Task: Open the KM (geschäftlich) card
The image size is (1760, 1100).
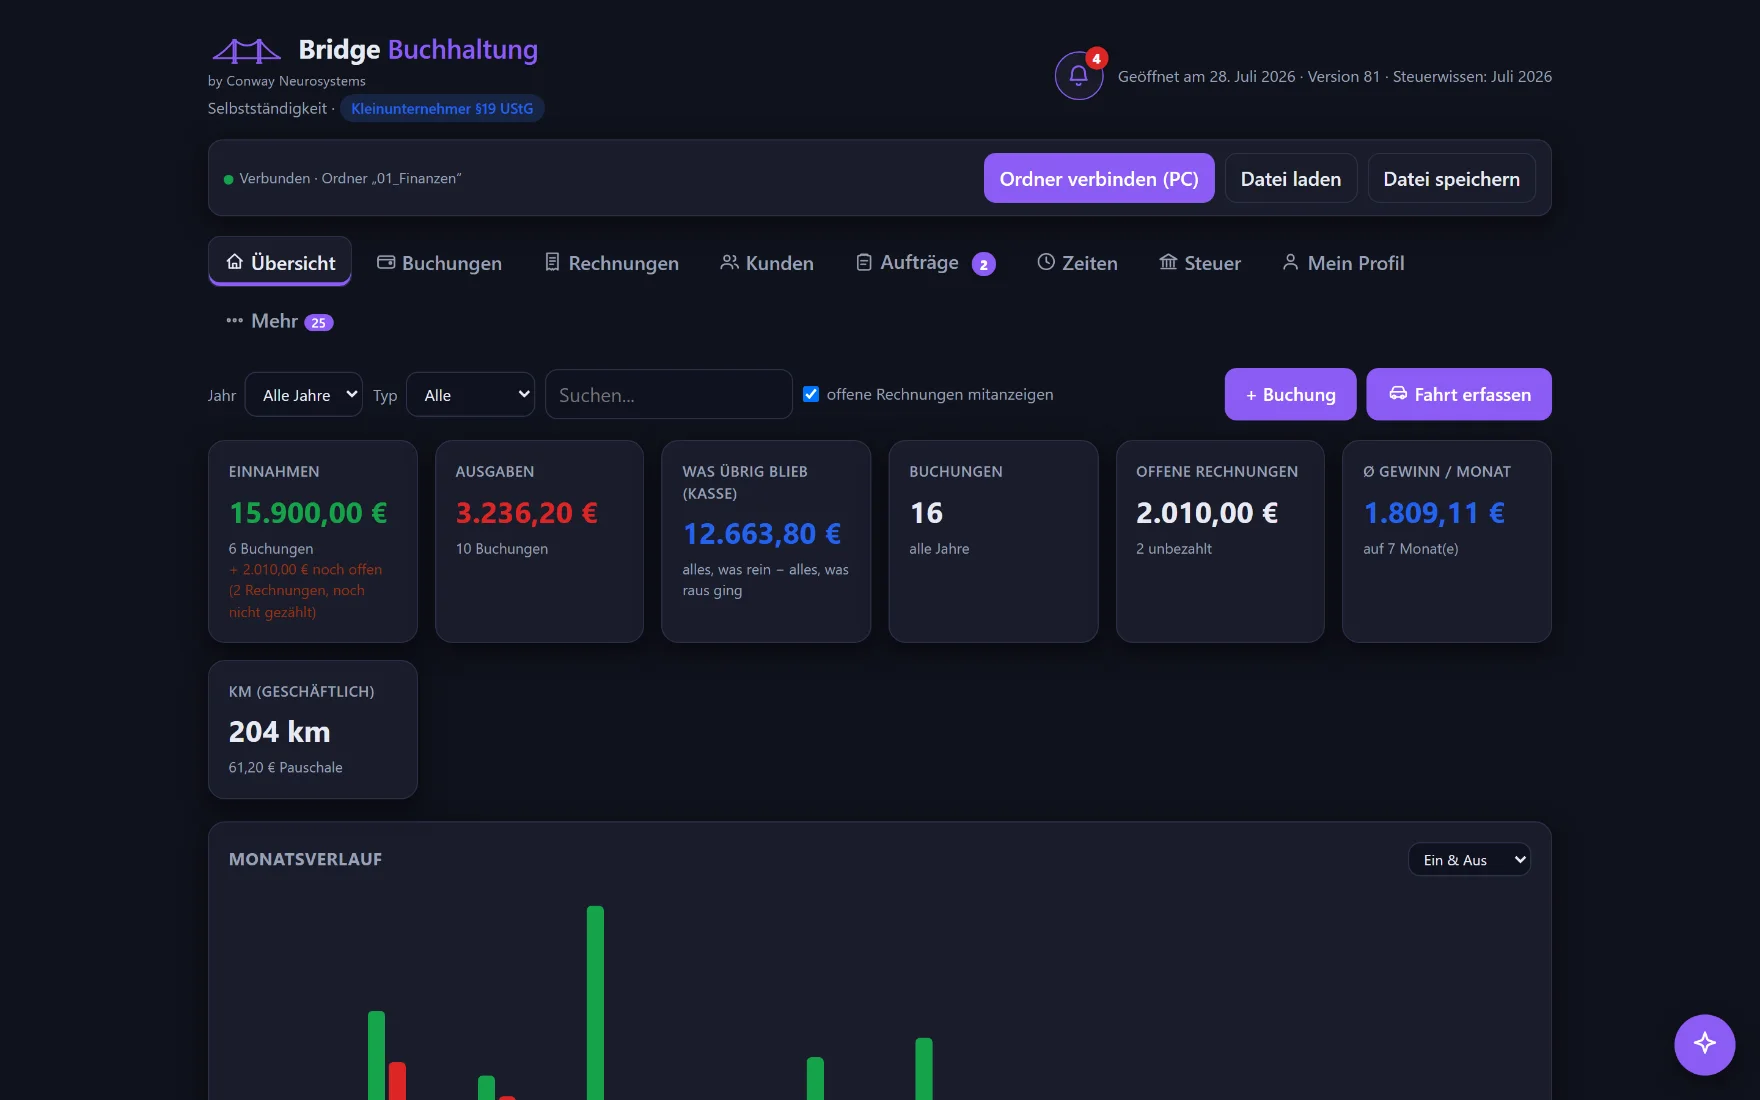Action: pos(313,729)
